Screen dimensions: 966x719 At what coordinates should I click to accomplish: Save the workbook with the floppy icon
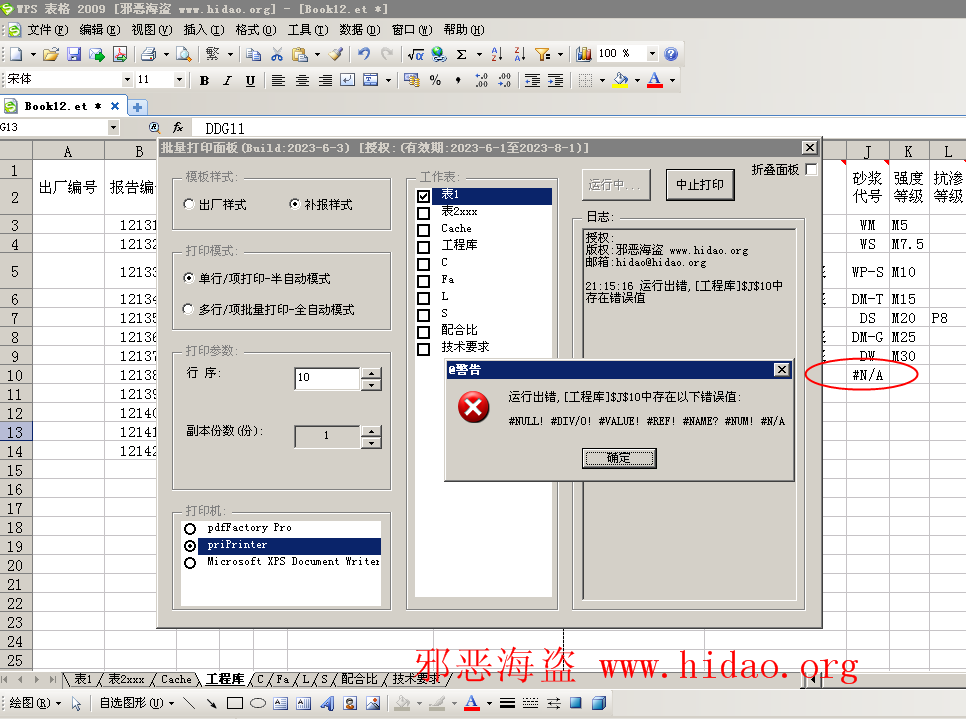click(74, 54)
